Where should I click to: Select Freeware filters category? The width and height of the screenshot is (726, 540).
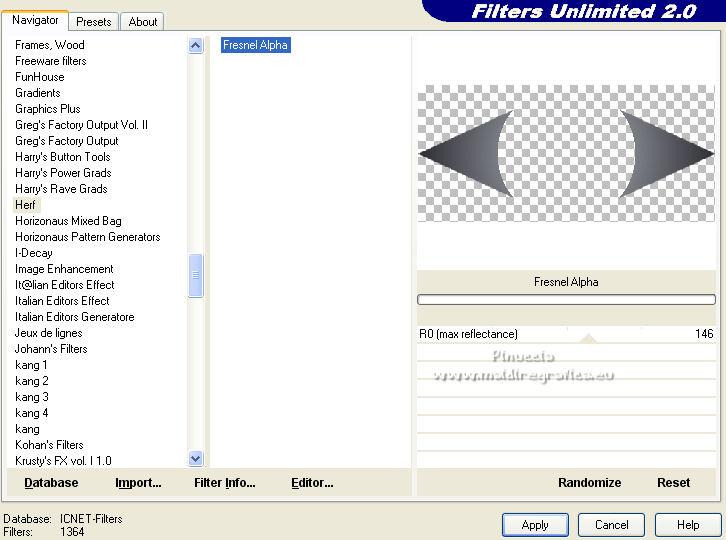50,61
